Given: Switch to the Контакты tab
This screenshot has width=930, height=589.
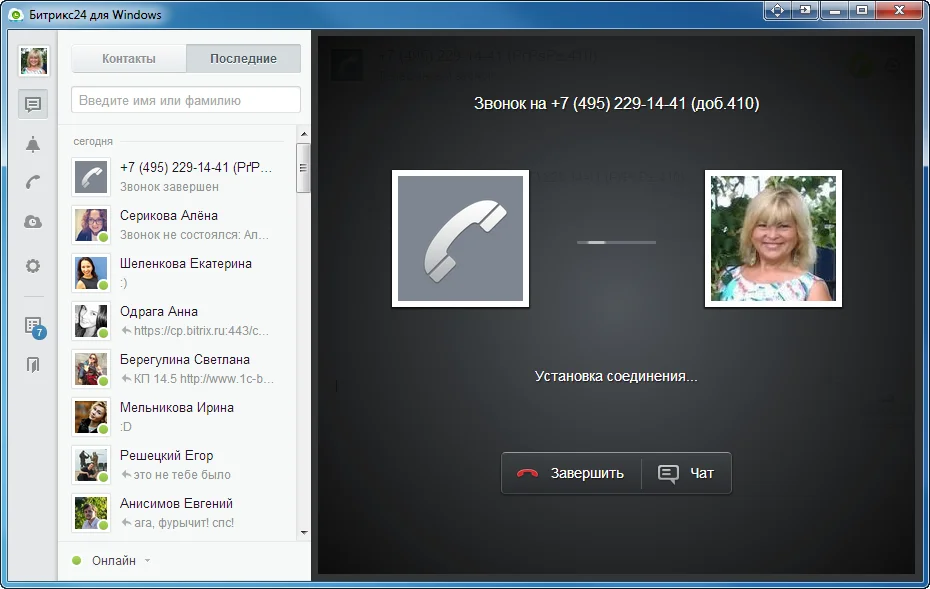Looking at the screenshot, I should (x=129, y=59).
